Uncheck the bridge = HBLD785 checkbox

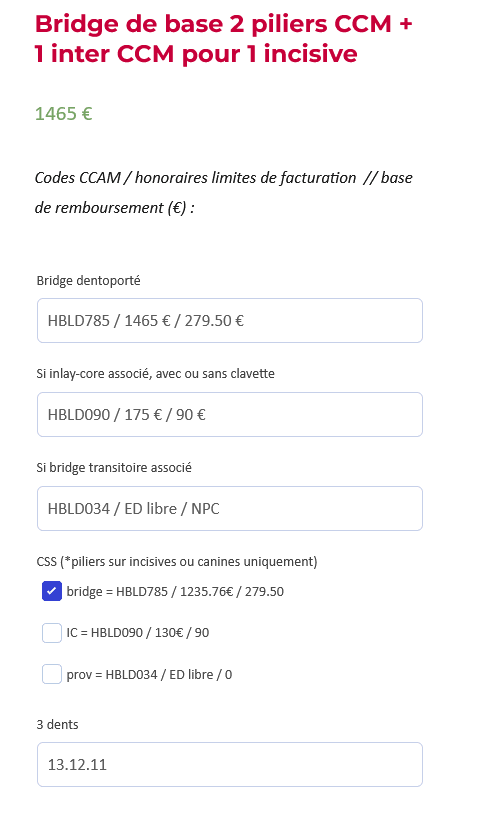52,591
